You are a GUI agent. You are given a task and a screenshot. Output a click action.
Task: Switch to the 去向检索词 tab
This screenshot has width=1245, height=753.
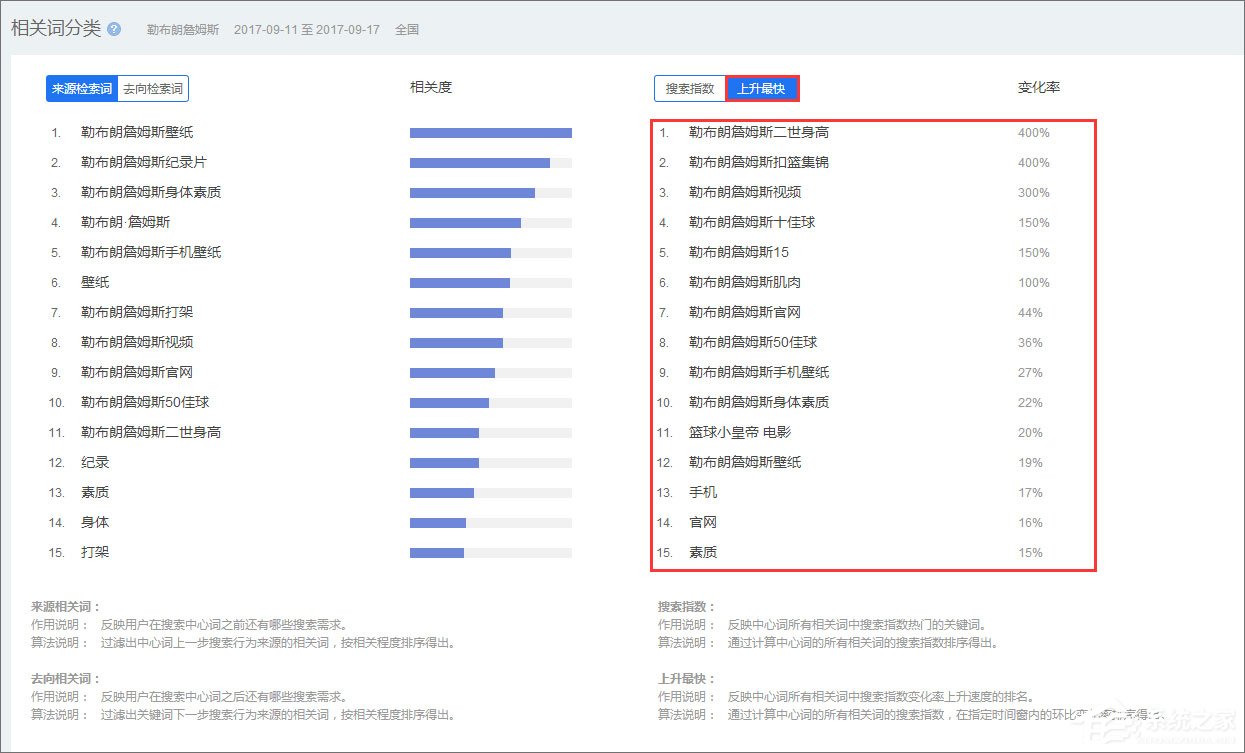click(154, 88)
